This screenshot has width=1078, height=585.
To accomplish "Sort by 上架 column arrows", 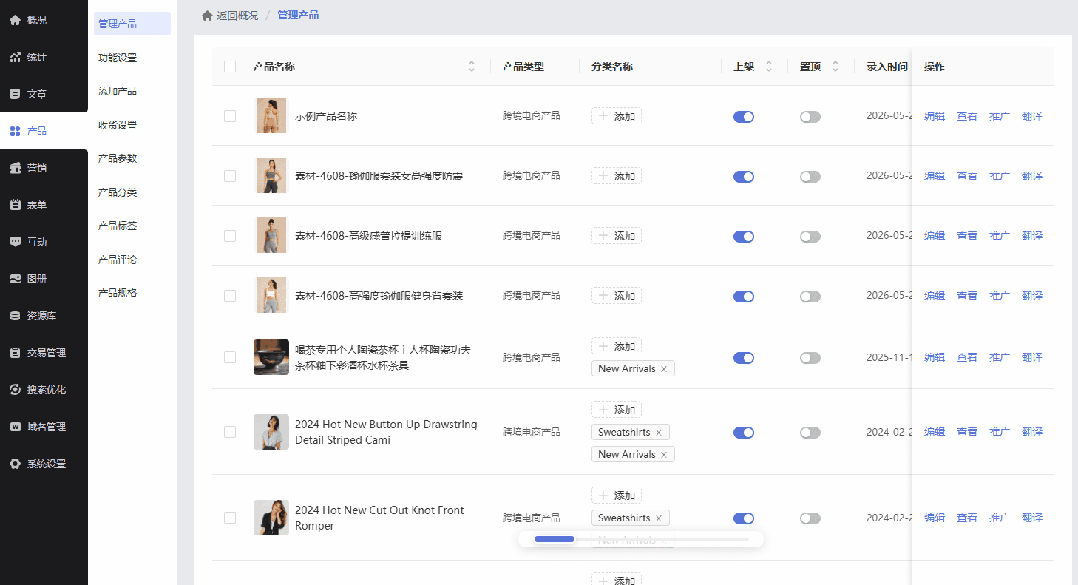I will [769, 67].
